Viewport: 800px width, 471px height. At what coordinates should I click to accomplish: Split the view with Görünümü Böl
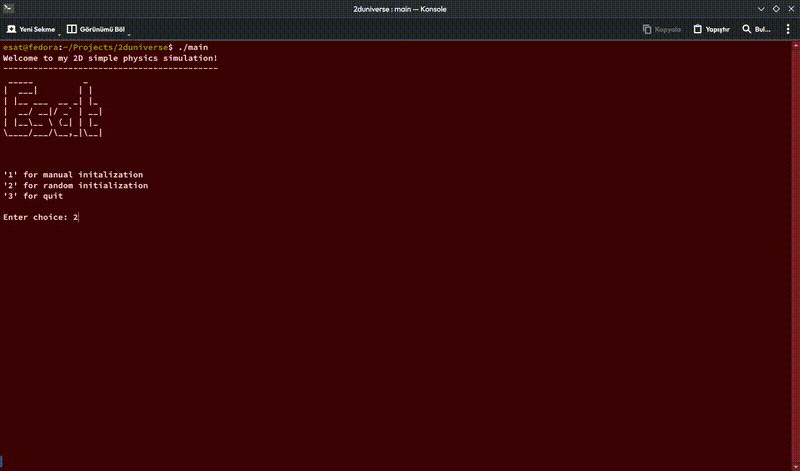pos(96,29)
